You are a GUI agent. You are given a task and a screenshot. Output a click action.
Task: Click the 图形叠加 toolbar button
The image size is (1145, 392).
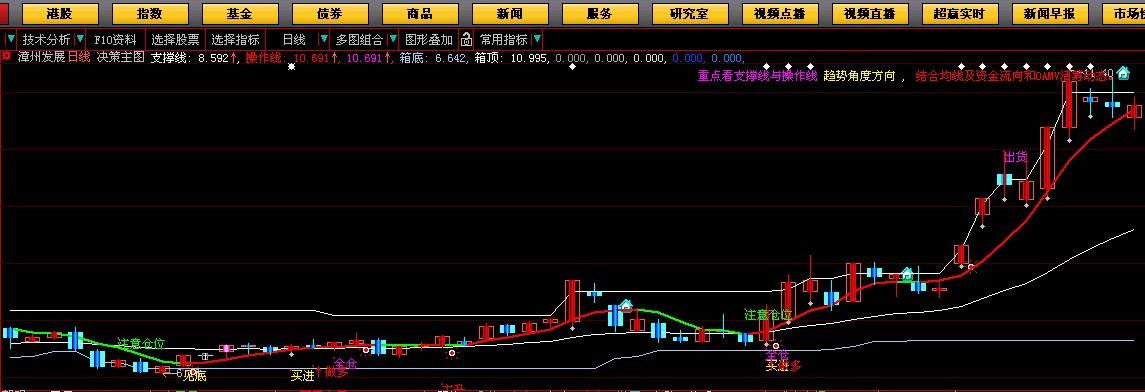(x=429, y=39)
